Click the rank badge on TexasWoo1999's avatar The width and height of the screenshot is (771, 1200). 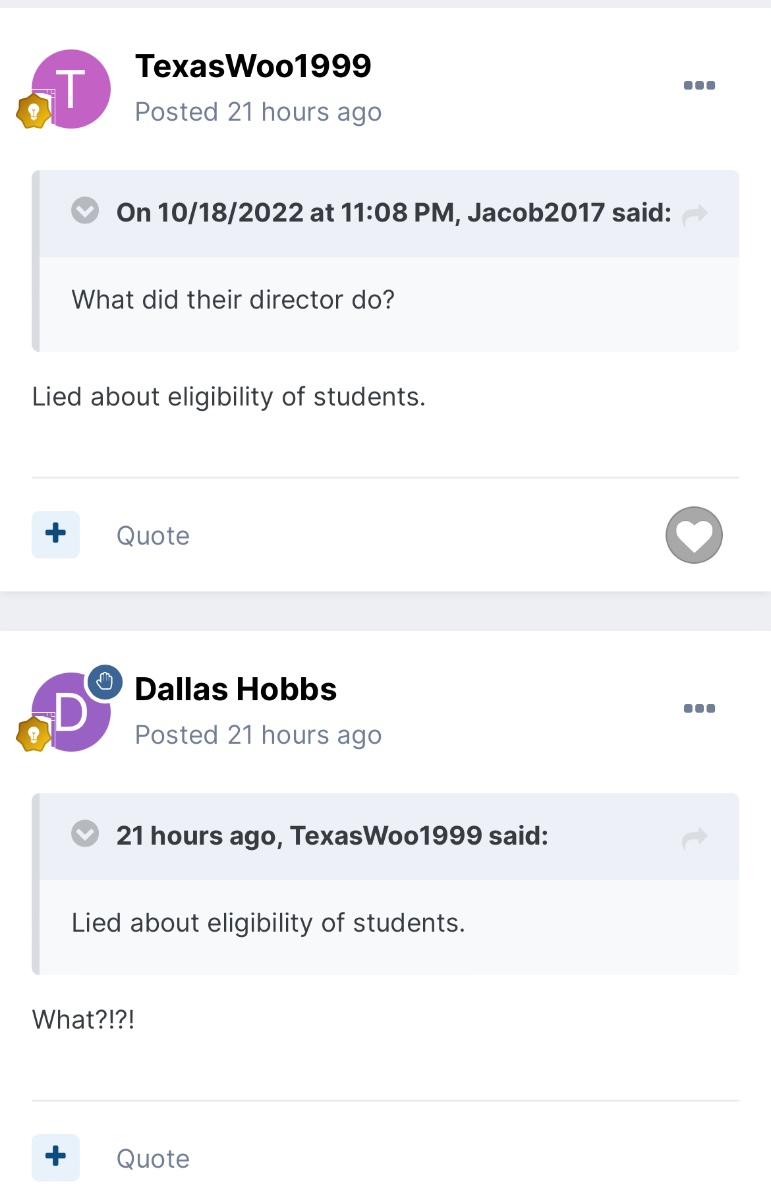coord(33,111)
